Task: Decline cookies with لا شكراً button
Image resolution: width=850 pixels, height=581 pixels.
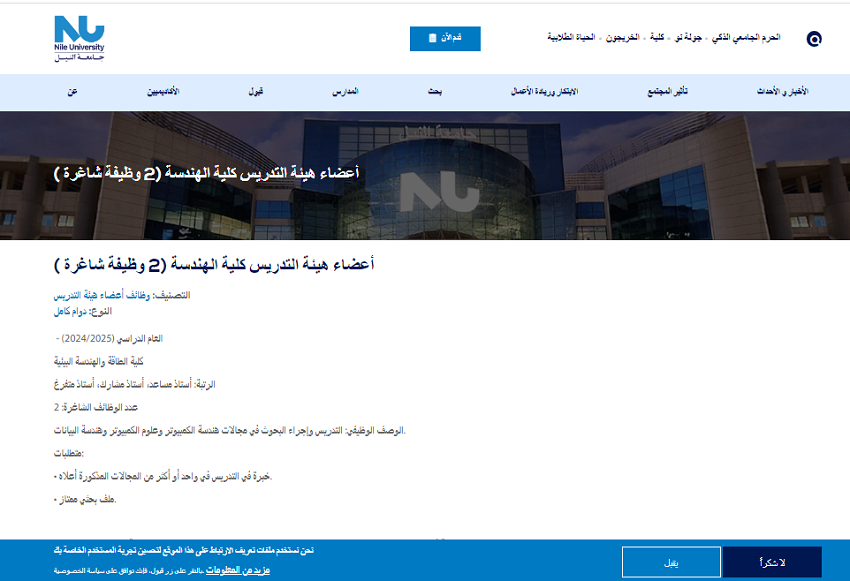Action: tap(771, 562)
